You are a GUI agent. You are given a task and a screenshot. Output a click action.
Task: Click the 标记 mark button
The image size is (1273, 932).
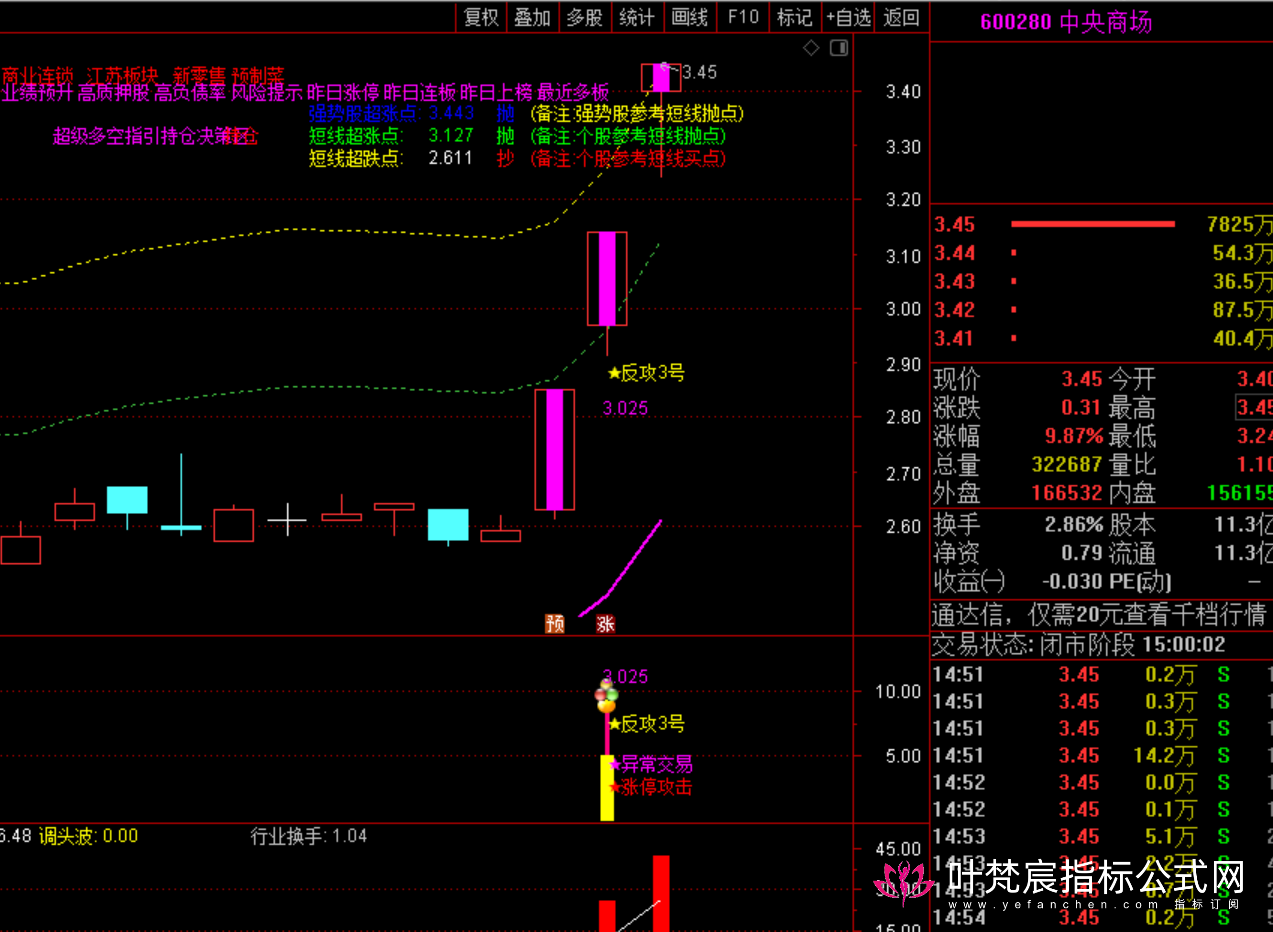795,17
